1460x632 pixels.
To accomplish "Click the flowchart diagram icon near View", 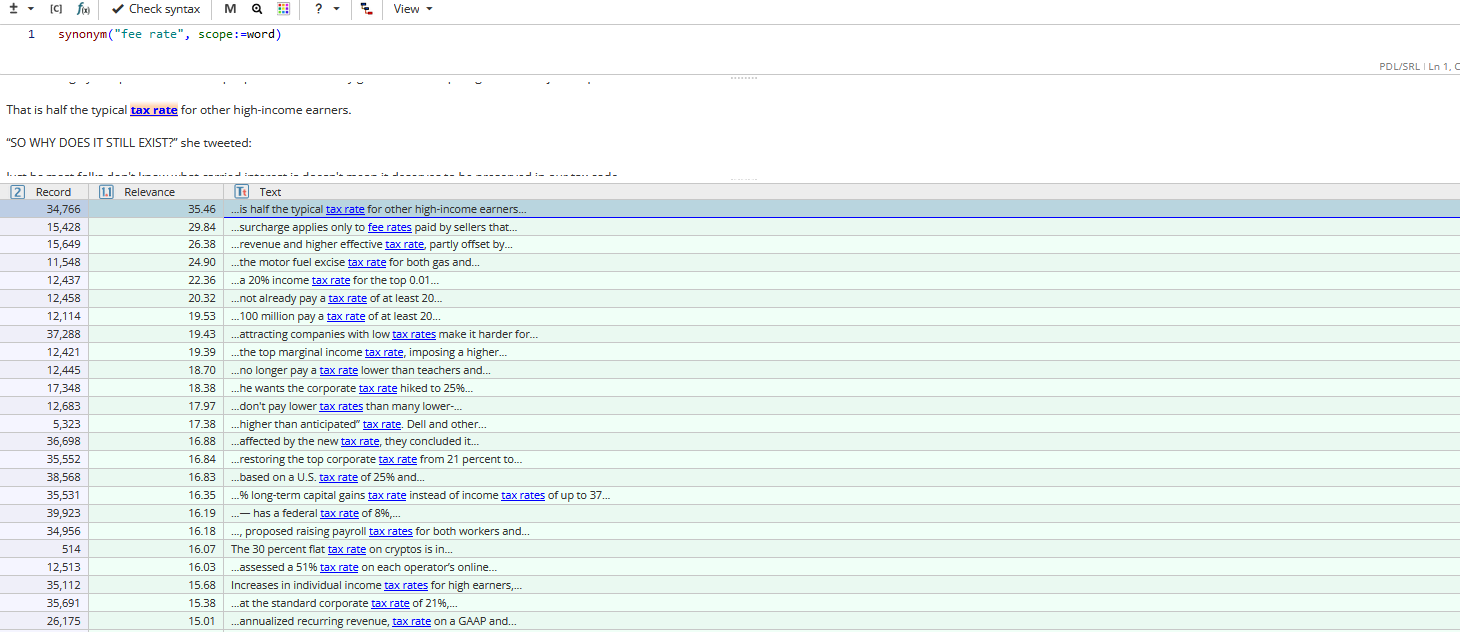I will [365, 9].
